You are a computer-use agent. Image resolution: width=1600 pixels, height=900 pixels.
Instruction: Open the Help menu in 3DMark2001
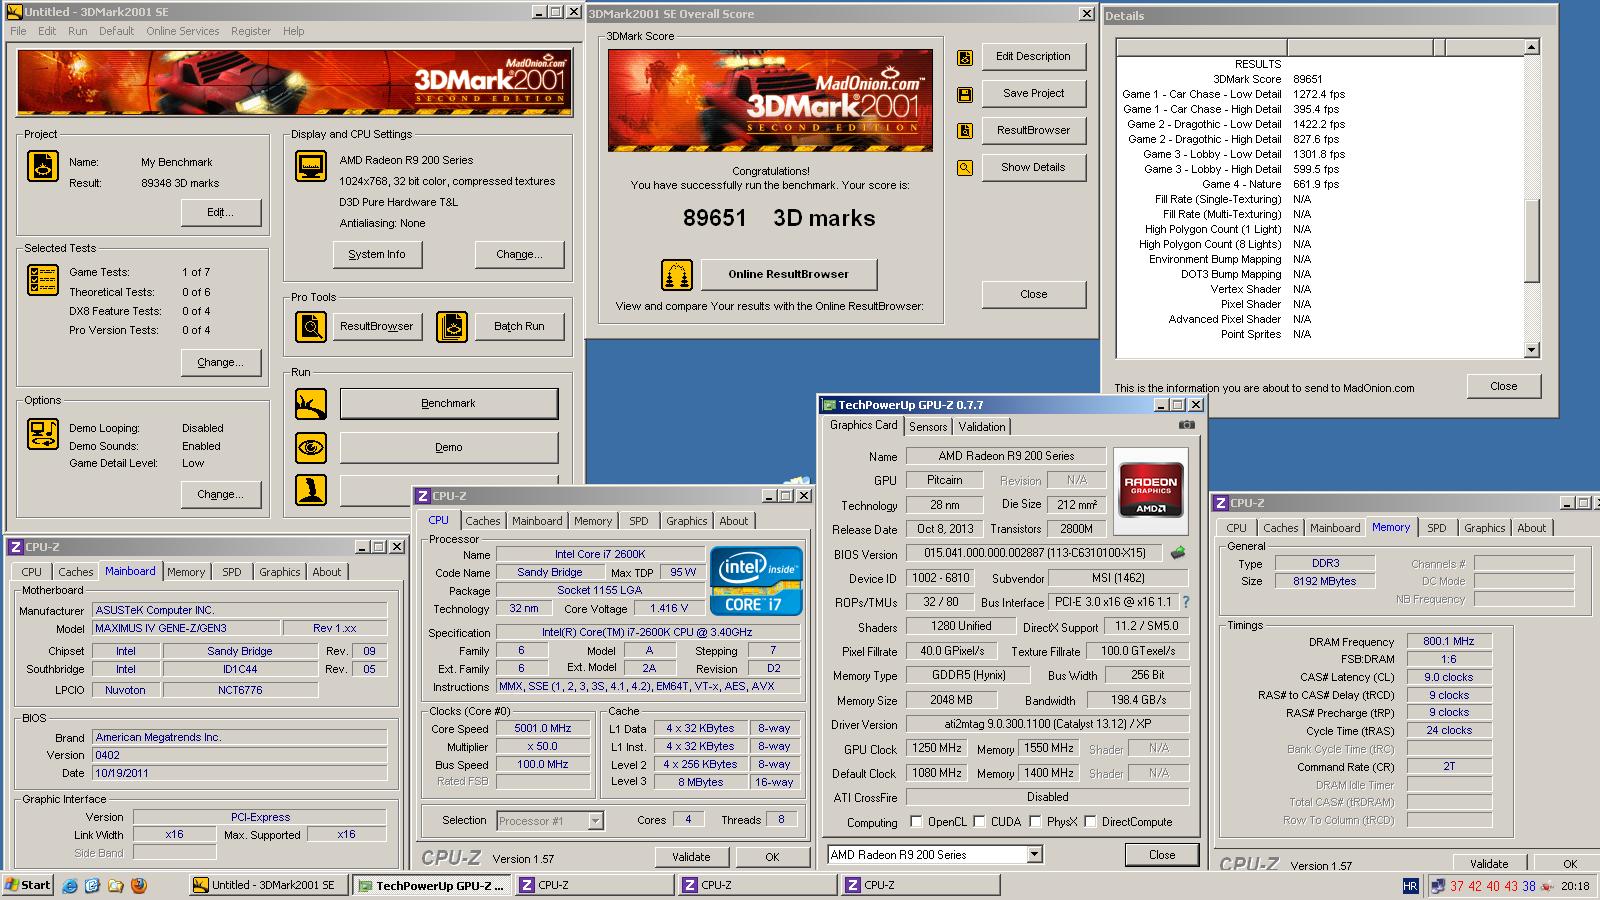tap(293, 31)
